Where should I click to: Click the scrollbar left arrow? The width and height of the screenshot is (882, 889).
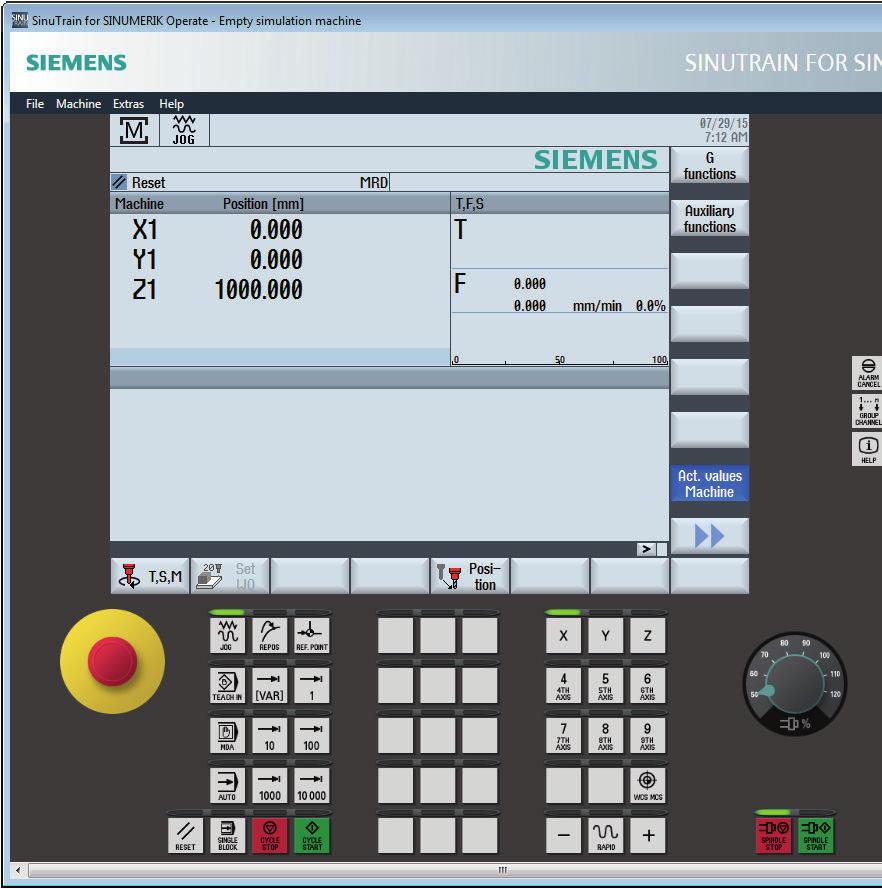point(19,870)
